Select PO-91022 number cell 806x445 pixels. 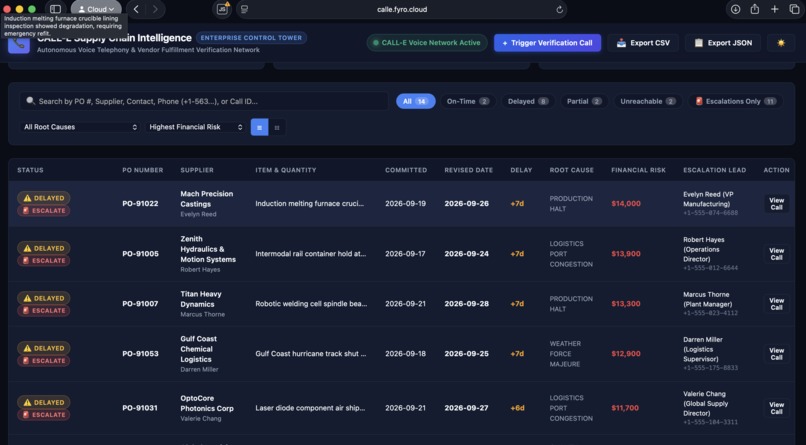(140, 203)
